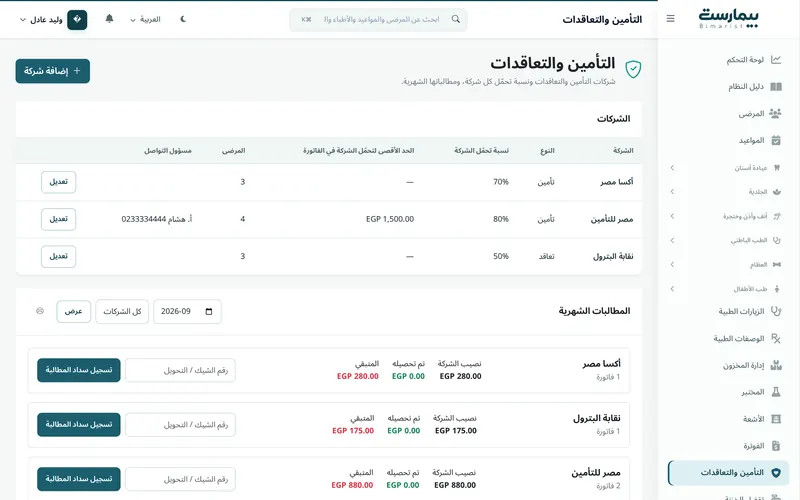
Task: Open the كل الشركات company filter dropdown
Action: point(122,311)
